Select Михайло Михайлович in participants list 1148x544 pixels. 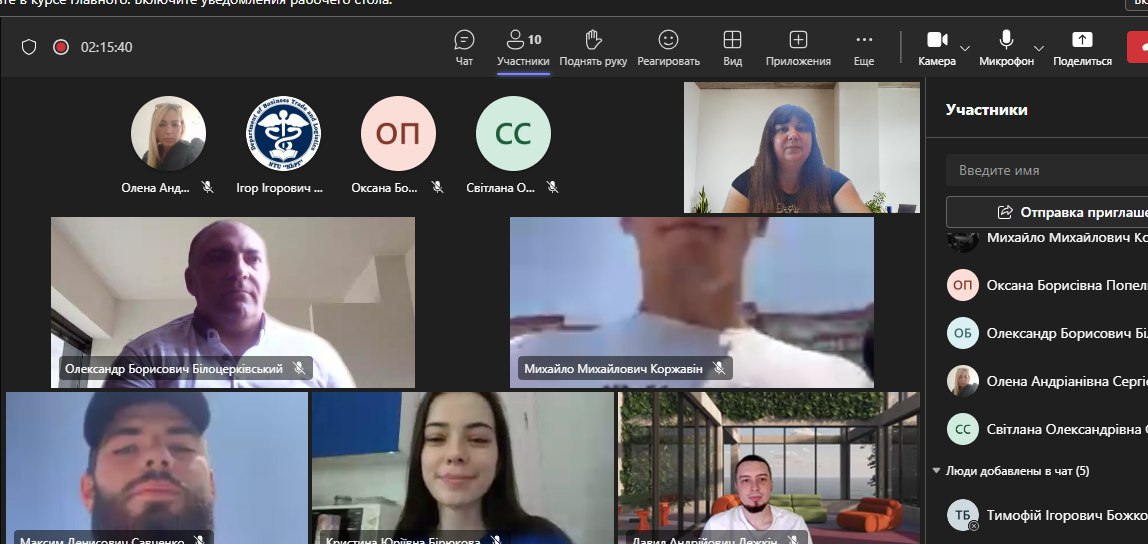coord(1047,238)
